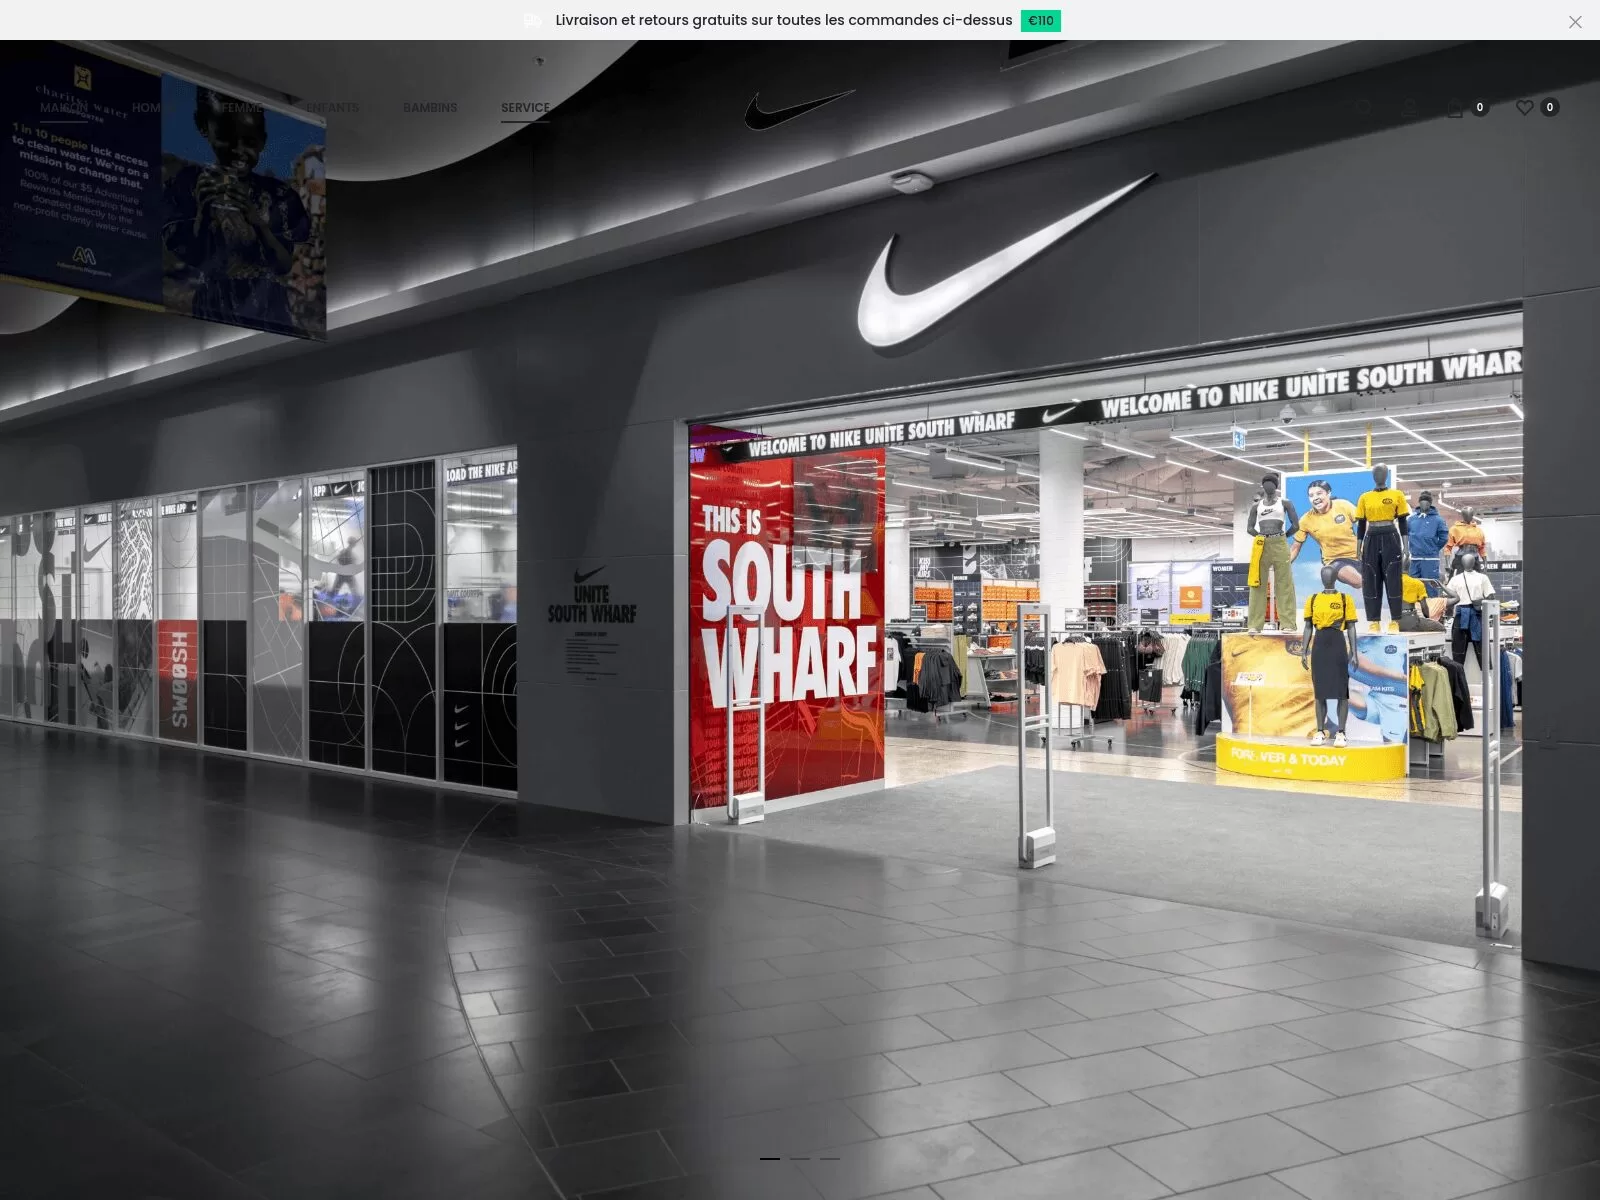Image resolution: width=1600 pixels, height=1200 pixels.
Task: Click the shopping bag counter badge
Action: 1480,107
